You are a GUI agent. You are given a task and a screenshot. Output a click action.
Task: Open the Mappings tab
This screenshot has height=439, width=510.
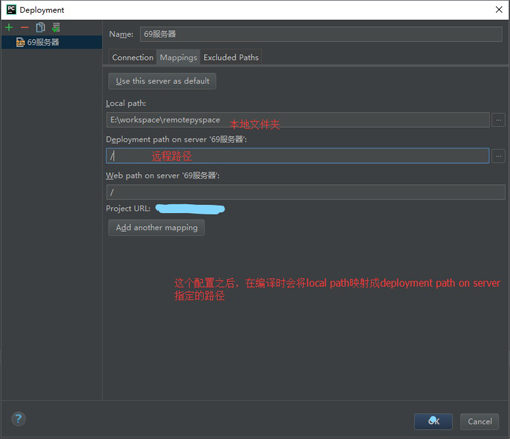(178, 57)
